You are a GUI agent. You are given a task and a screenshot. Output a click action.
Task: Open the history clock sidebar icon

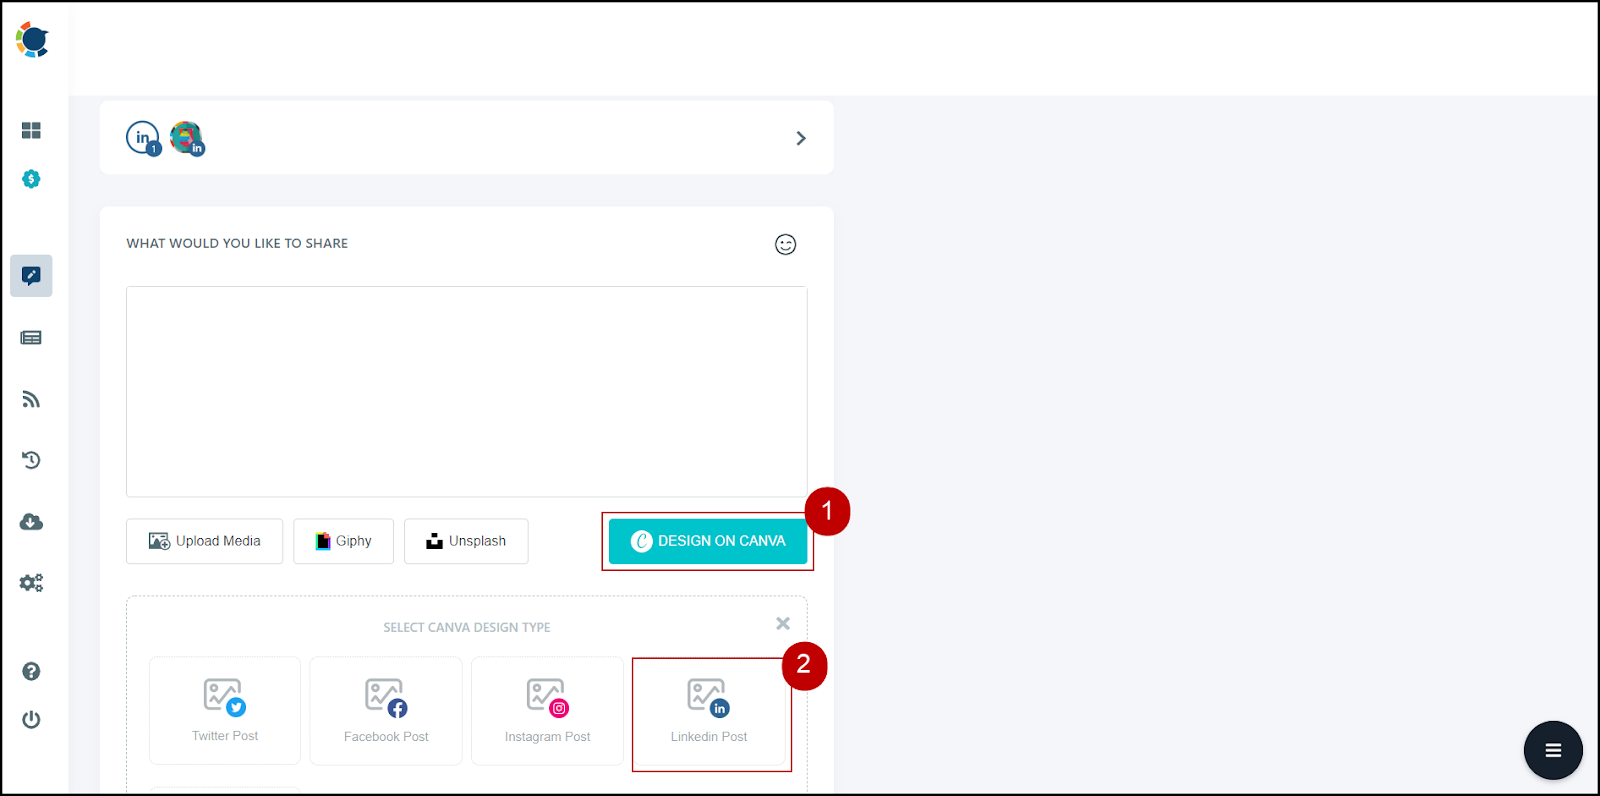coord(31,460)
